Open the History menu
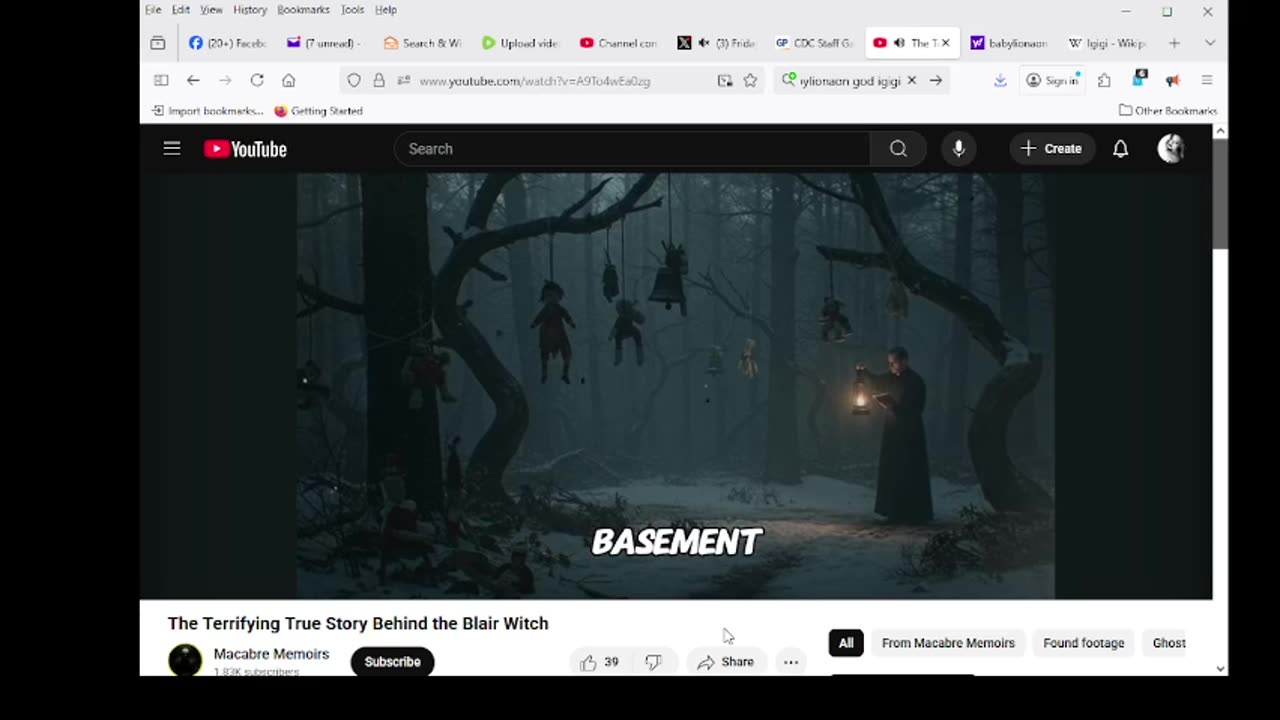This screenshot has height=720, width=1280. pos(250,10)
